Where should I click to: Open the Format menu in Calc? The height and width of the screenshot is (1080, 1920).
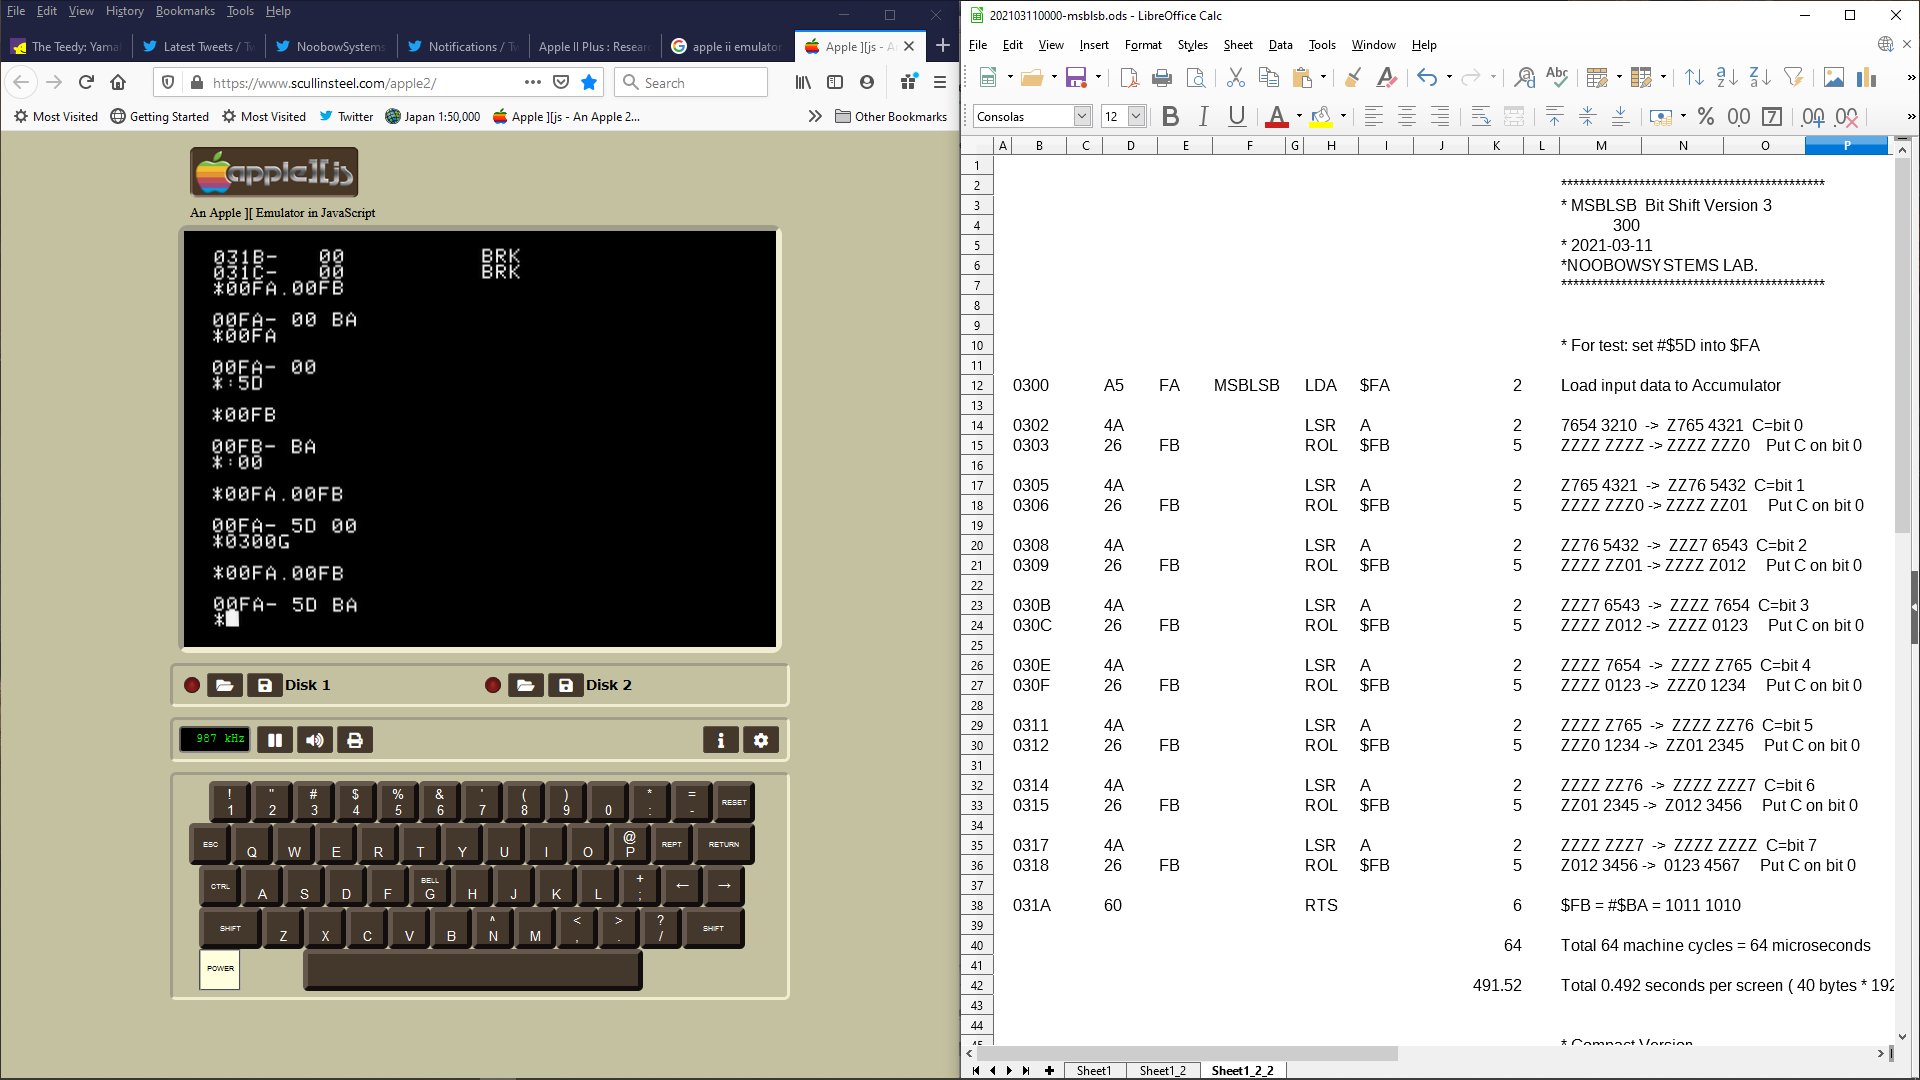point(1143,45)
